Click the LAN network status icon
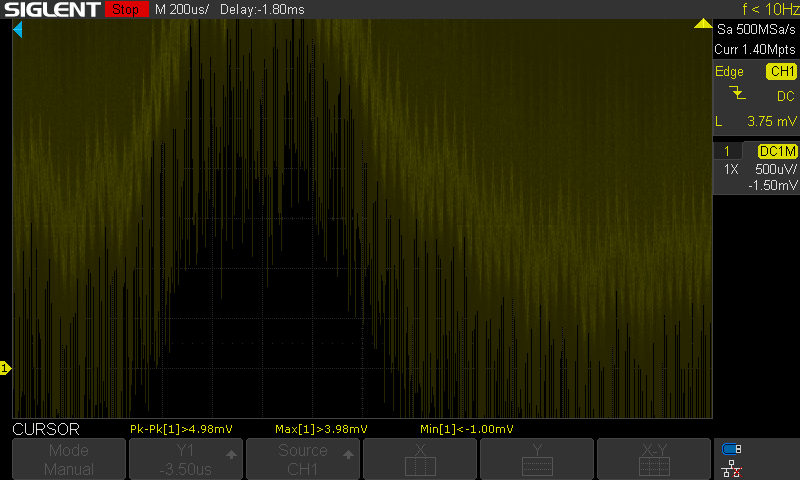The width and height of the screenshot is (800, 480). point(732,468)
